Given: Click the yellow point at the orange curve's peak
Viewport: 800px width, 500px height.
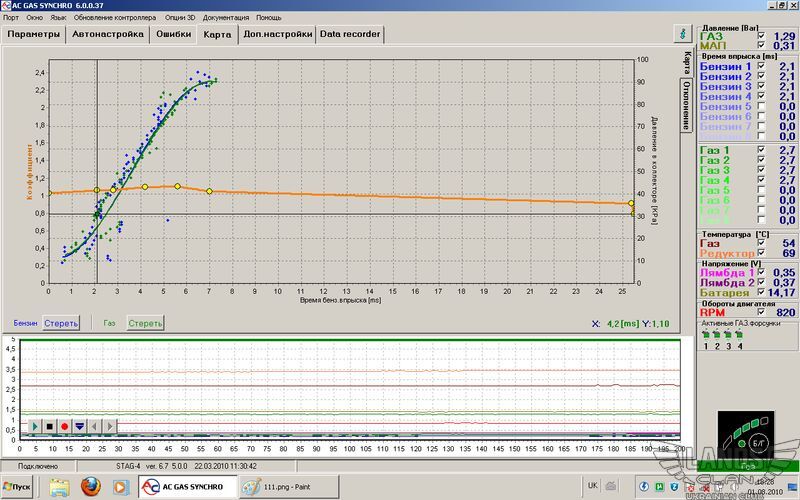Looking at the screenshot, I should 177,186.
